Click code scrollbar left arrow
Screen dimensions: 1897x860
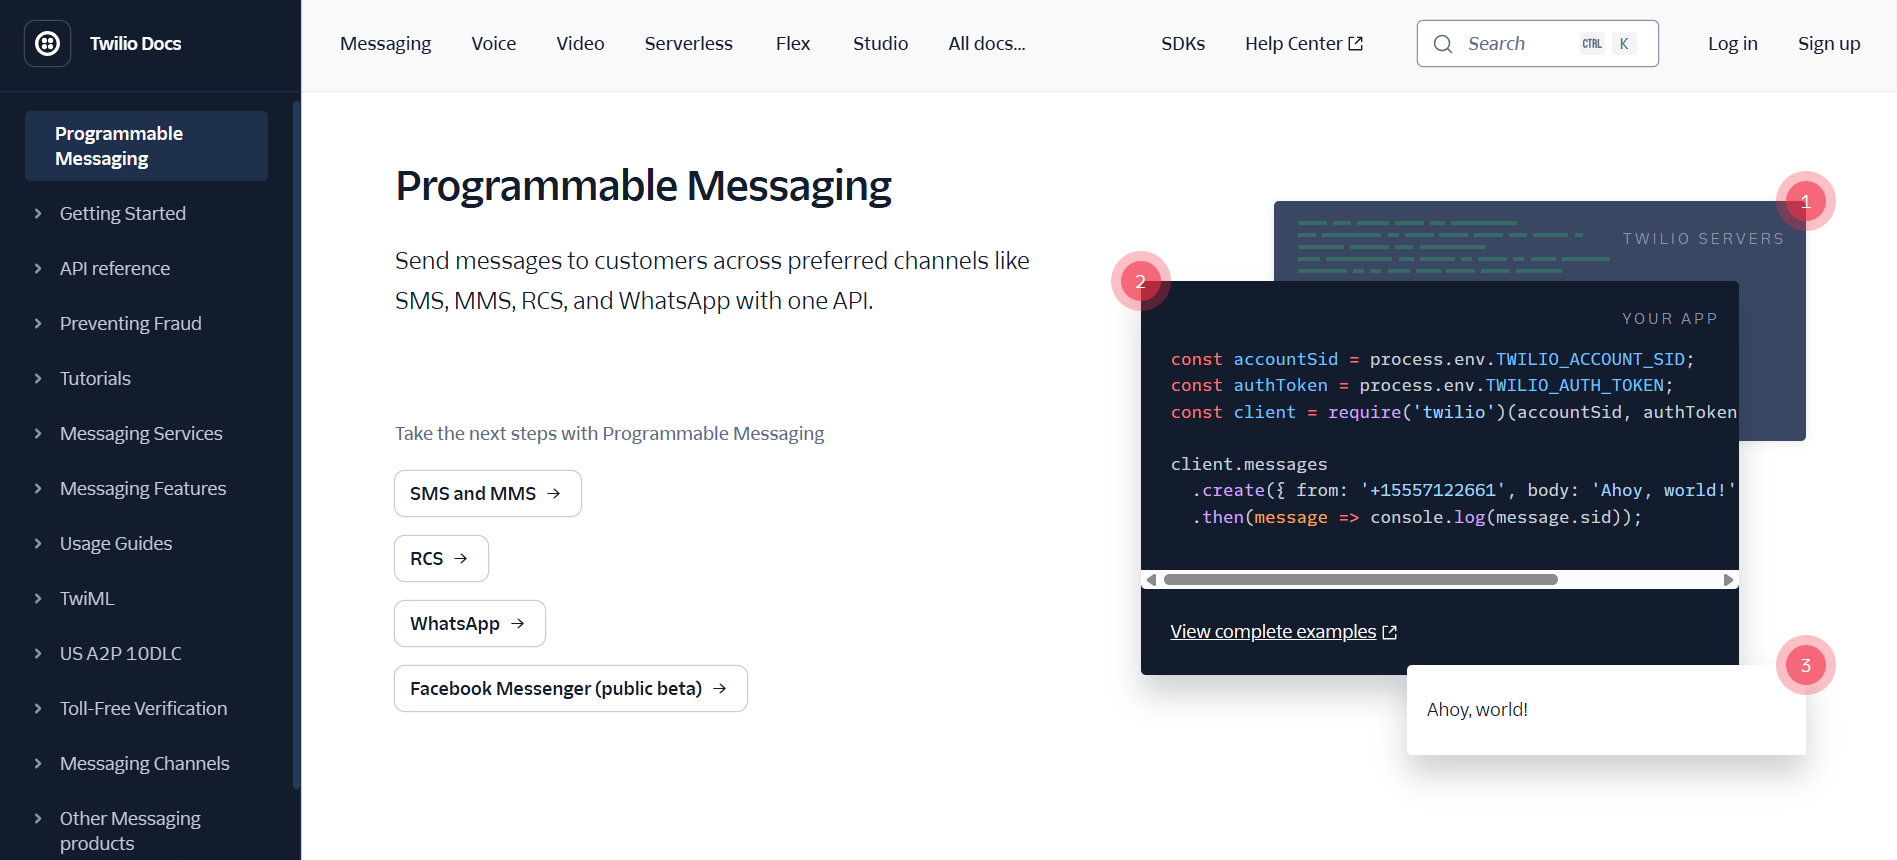pos(1151,580)
